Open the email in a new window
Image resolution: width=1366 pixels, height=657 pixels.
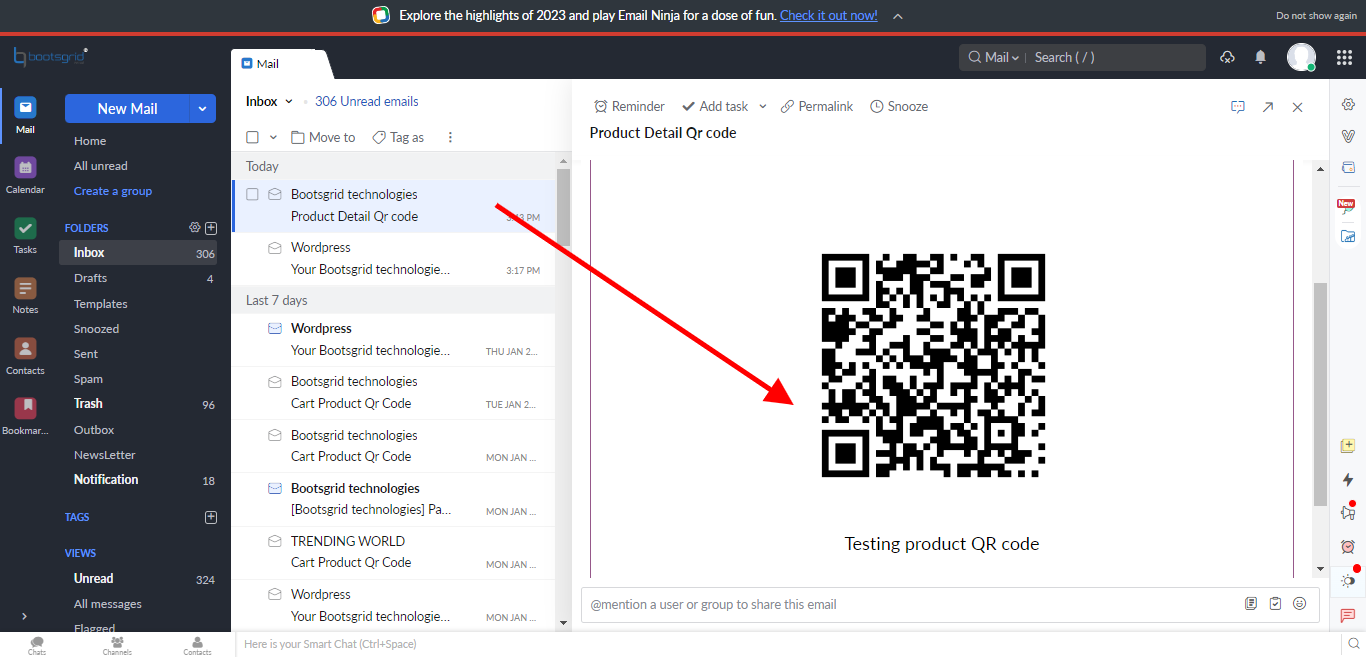(x=1268, y=106)
